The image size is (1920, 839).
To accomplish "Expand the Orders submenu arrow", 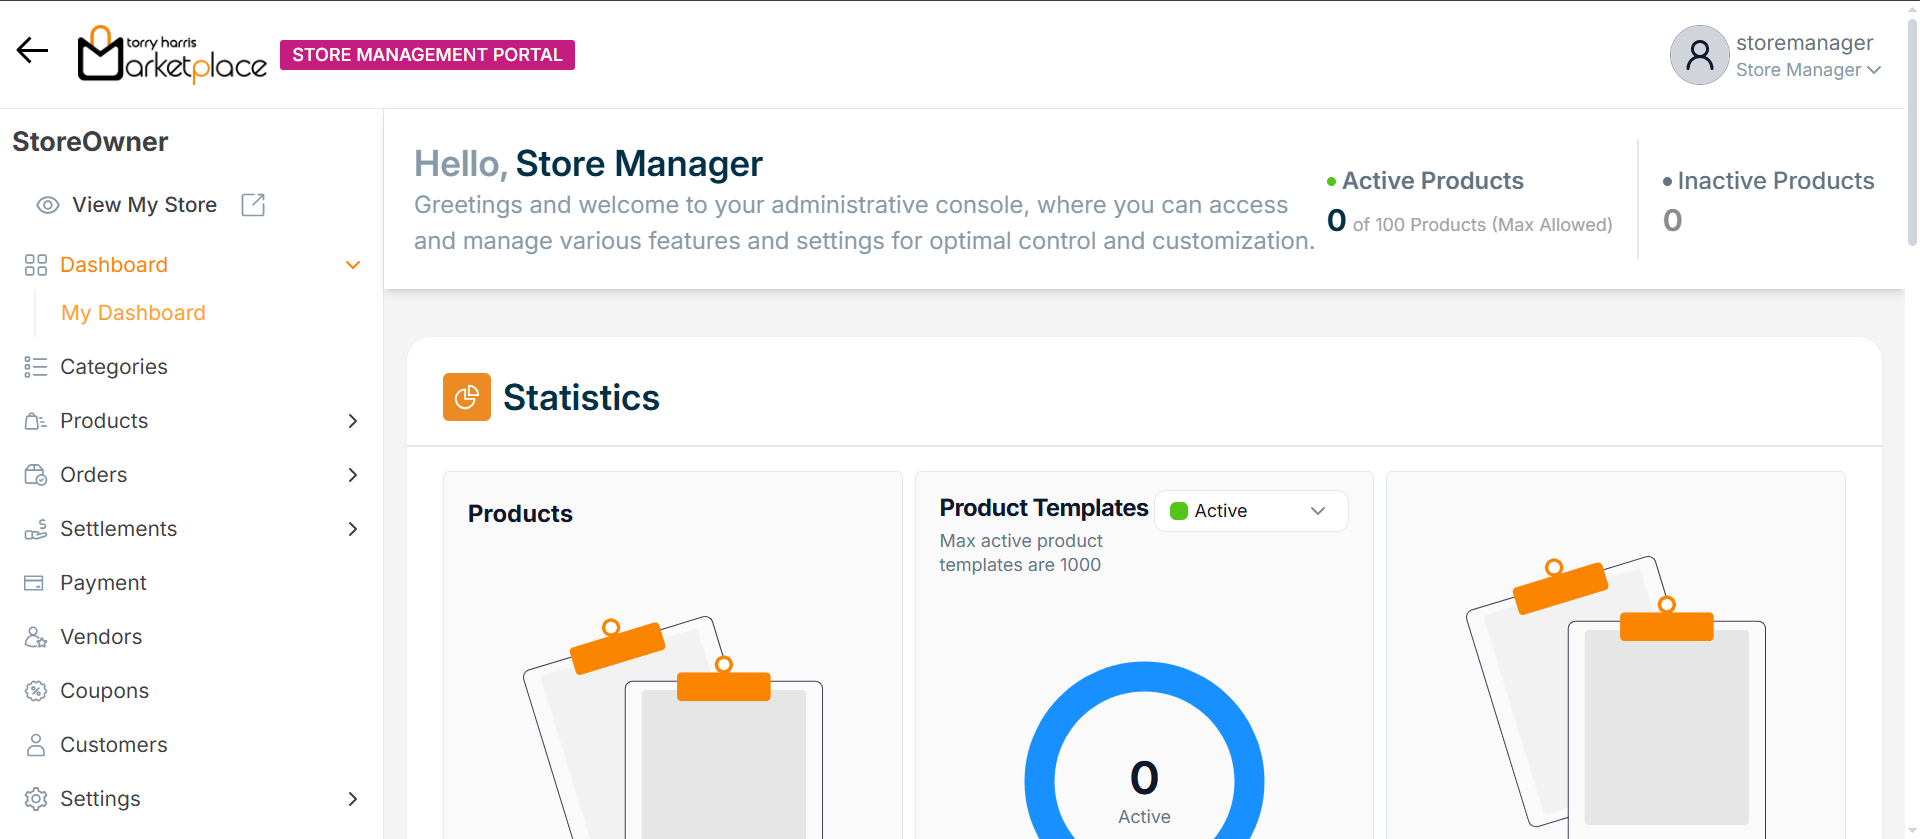I will [352, 475].
